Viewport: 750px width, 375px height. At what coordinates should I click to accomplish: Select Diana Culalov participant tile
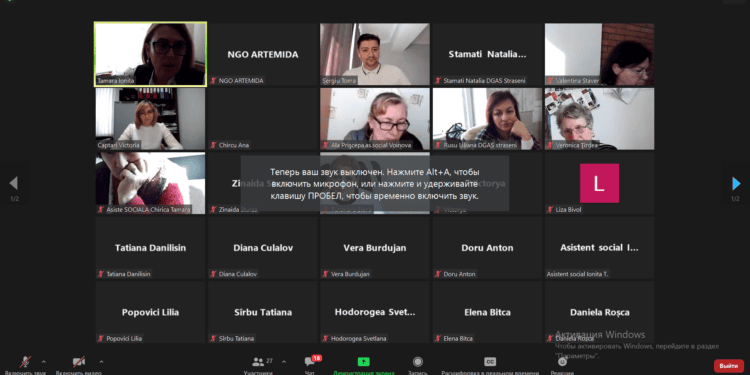pyautogui.click(x=263, y=248)
